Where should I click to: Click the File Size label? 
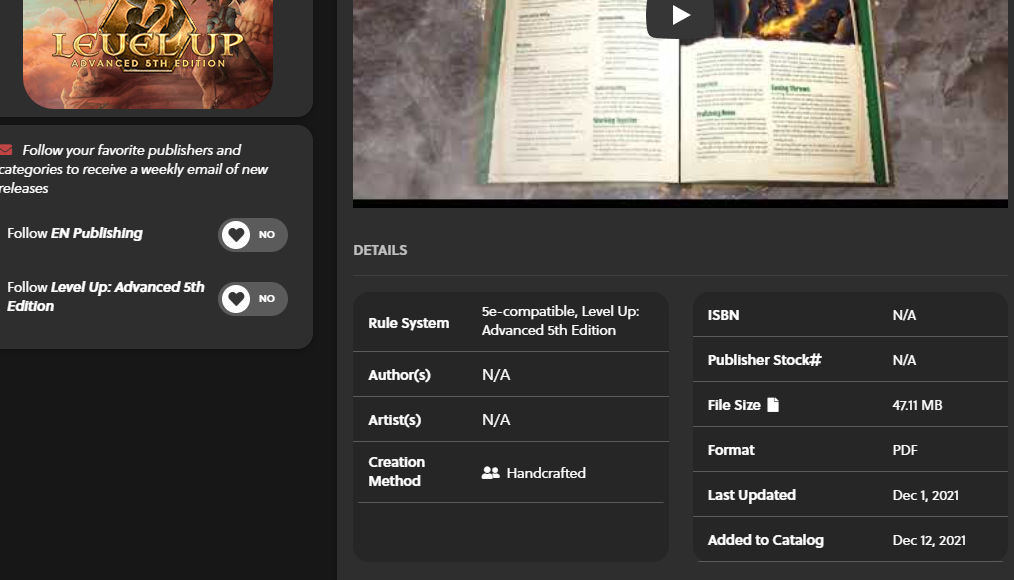[x=734, y=405]
